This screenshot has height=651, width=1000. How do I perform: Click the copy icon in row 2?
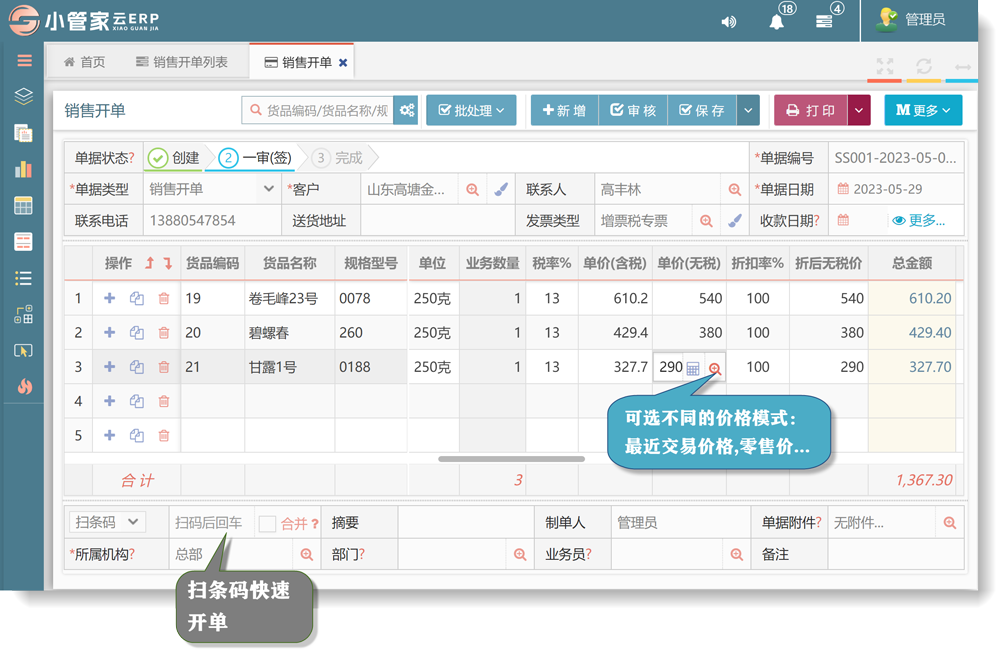[x=137, y=333]
